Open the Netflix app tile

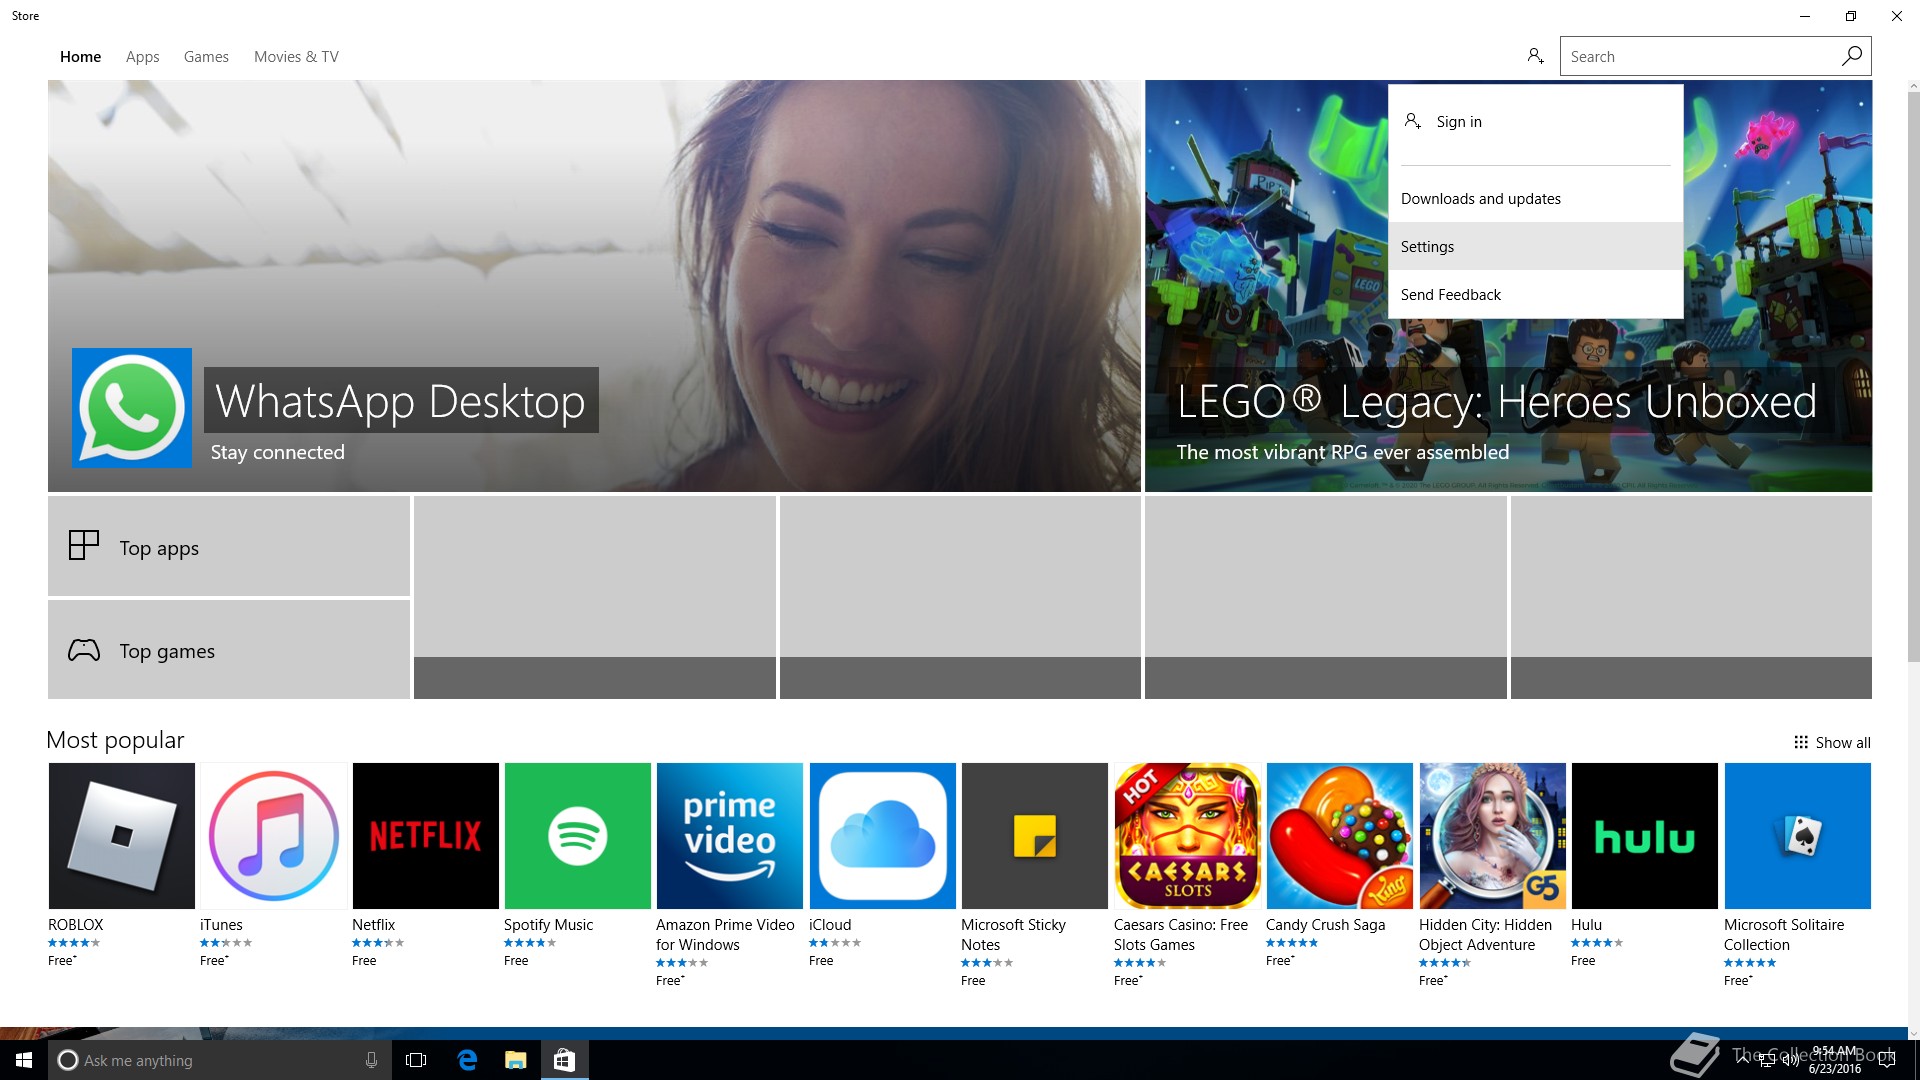pos(426,836)
